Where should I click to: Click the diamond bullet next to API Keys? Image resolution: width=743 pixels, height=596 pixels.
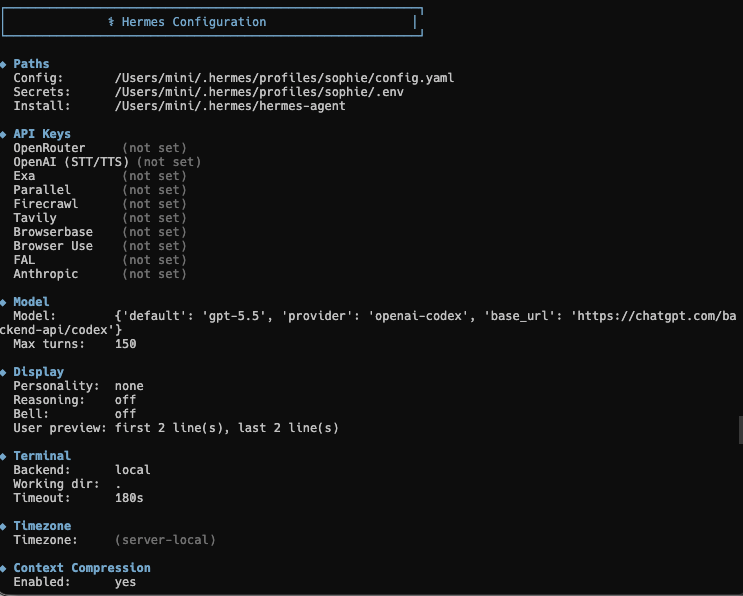(x=3, y=135)
